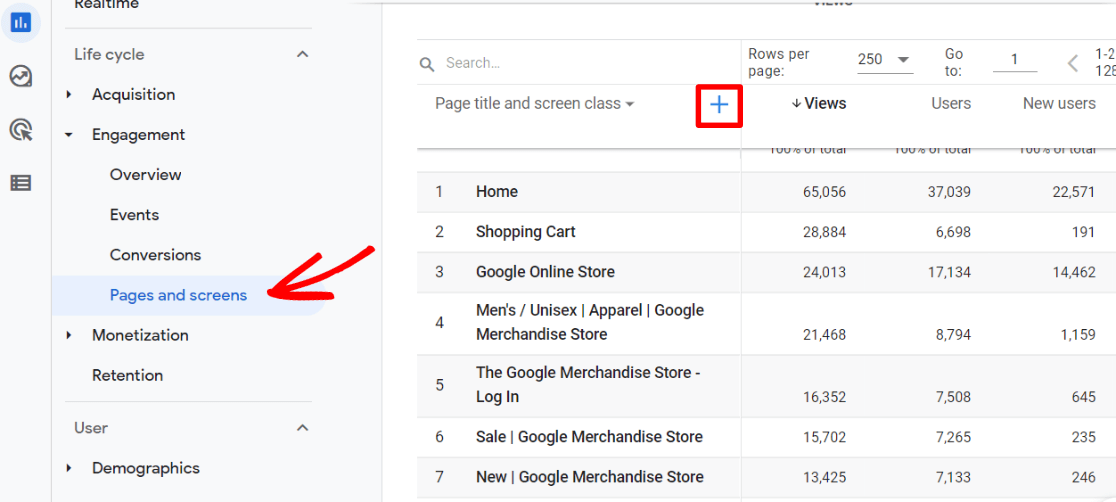
Task: Go to previous page of table rows
Action: (1073, 63)
